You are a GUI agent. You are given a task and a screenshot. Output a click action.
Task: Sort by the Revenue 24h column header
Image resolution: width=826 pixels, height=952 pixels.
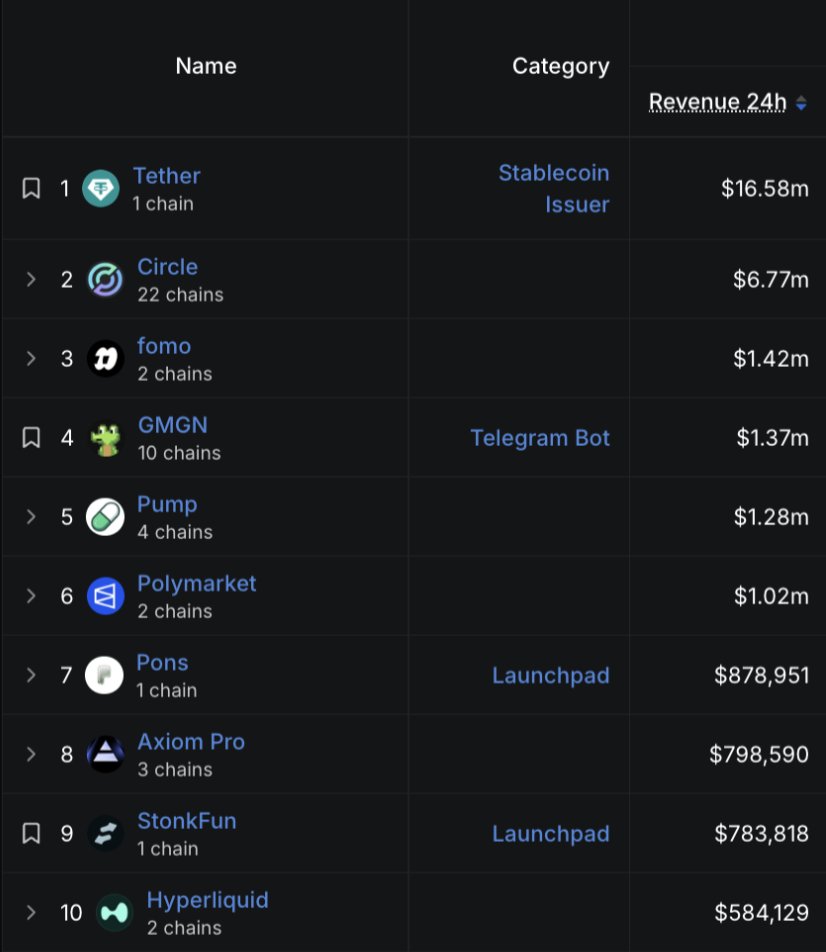717,102
